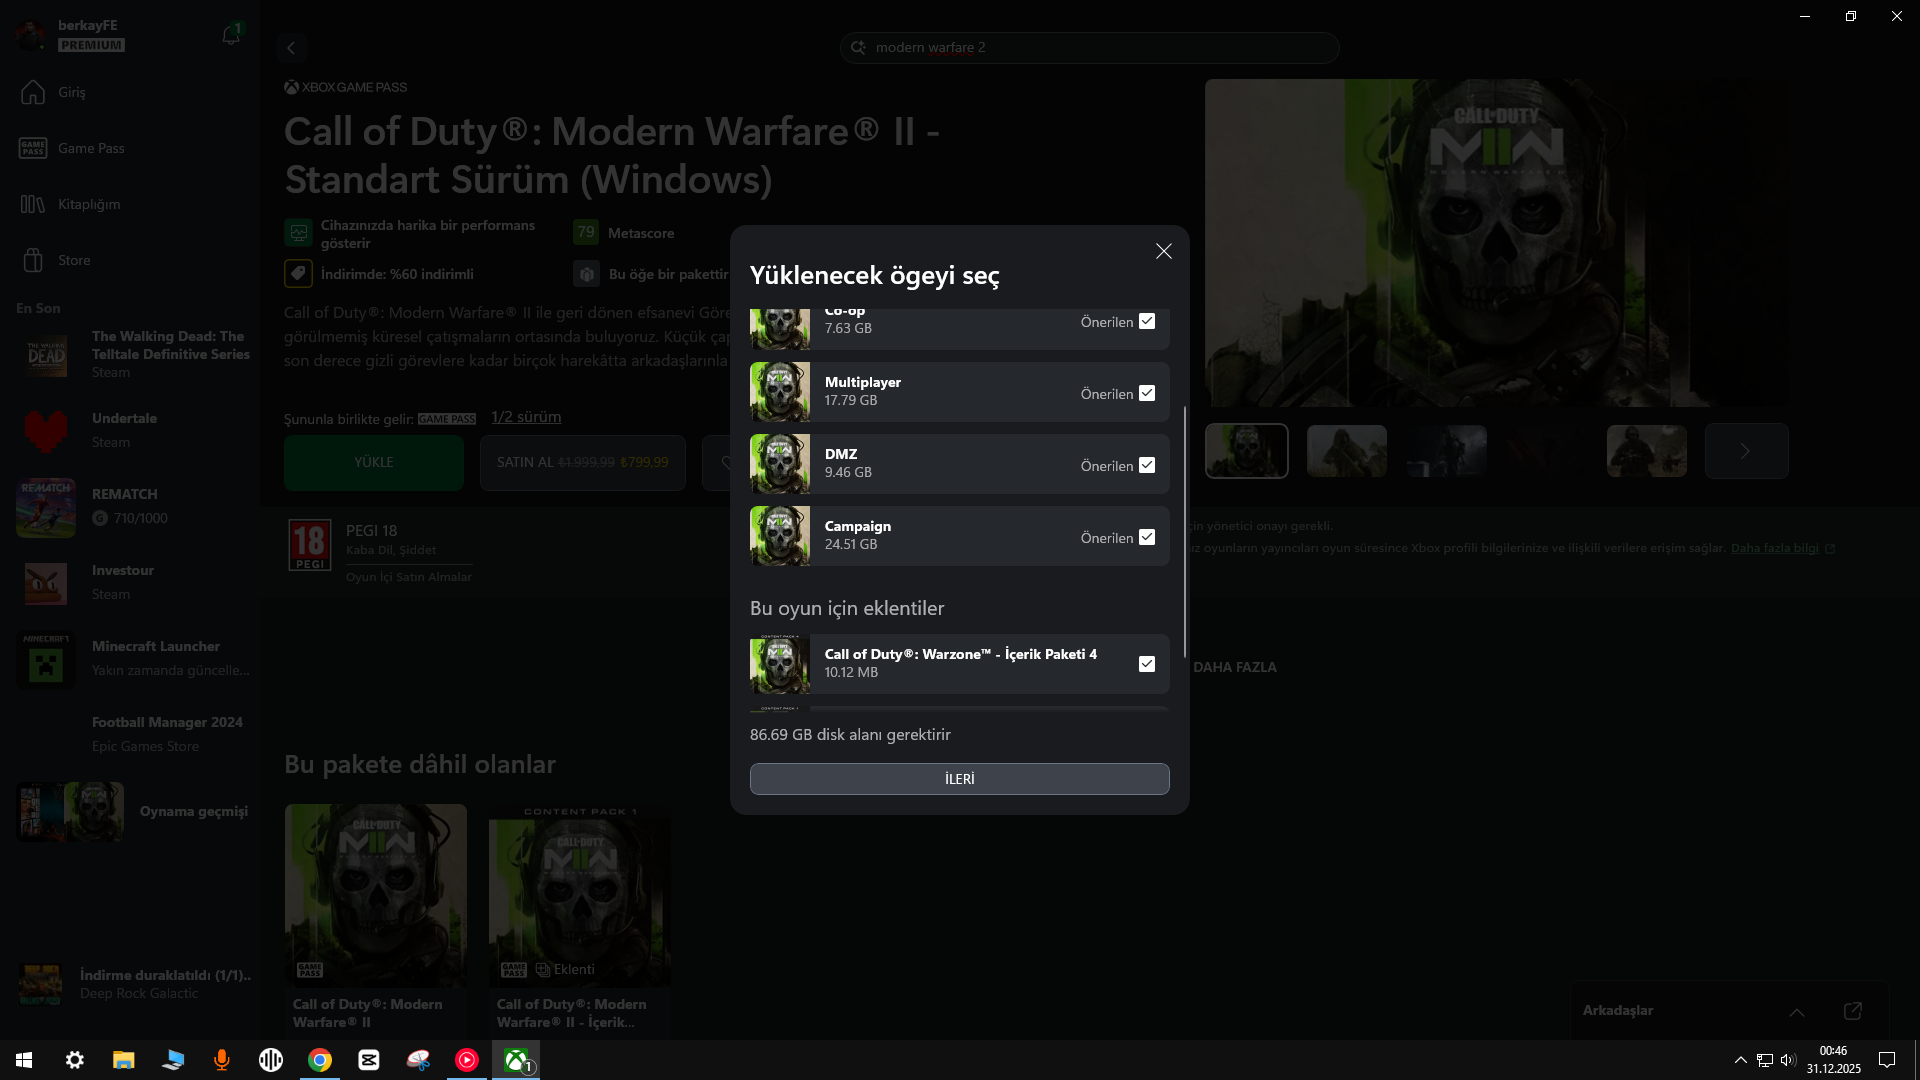Expand the Arkadaşlar panel chevron

(x=1797, y=1012)
